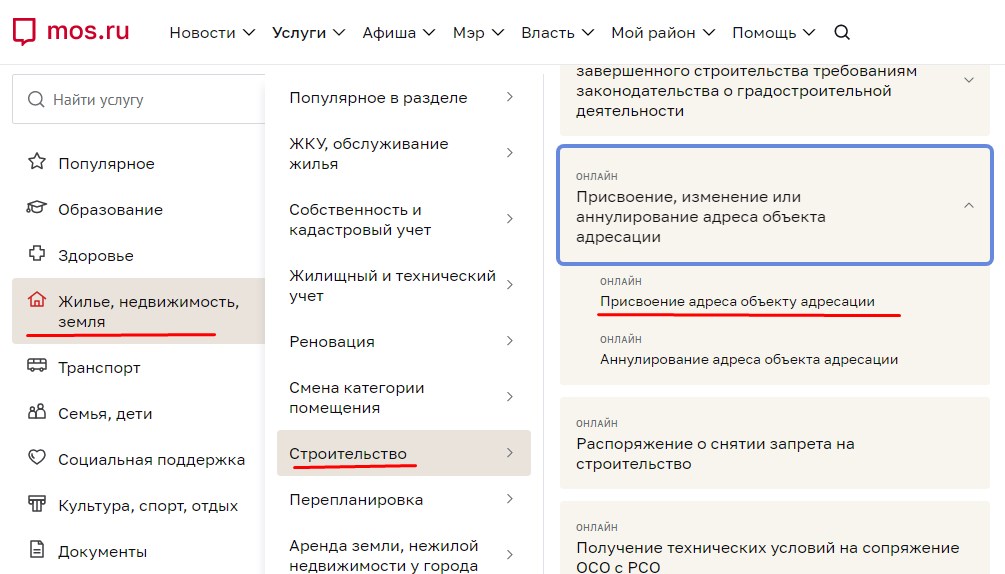Click the column icon for Культура, спорт, отдых
Screen dimensions: 1005x574
click(37, 504)
